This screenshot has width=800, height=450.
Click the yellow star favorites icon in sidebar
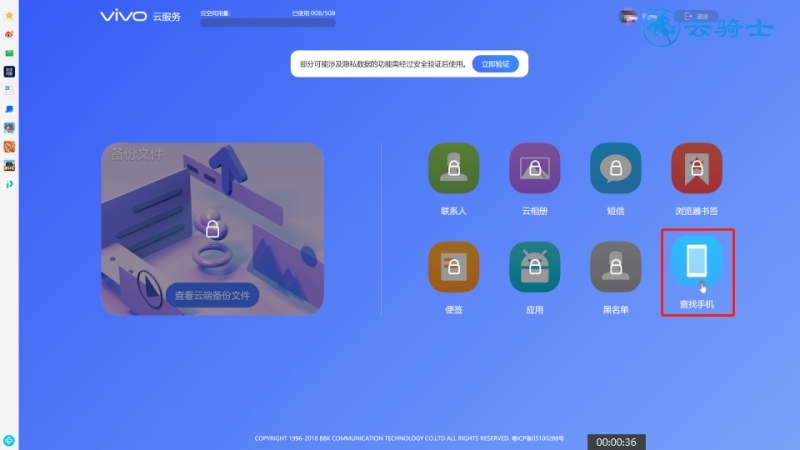coord(9,16)
